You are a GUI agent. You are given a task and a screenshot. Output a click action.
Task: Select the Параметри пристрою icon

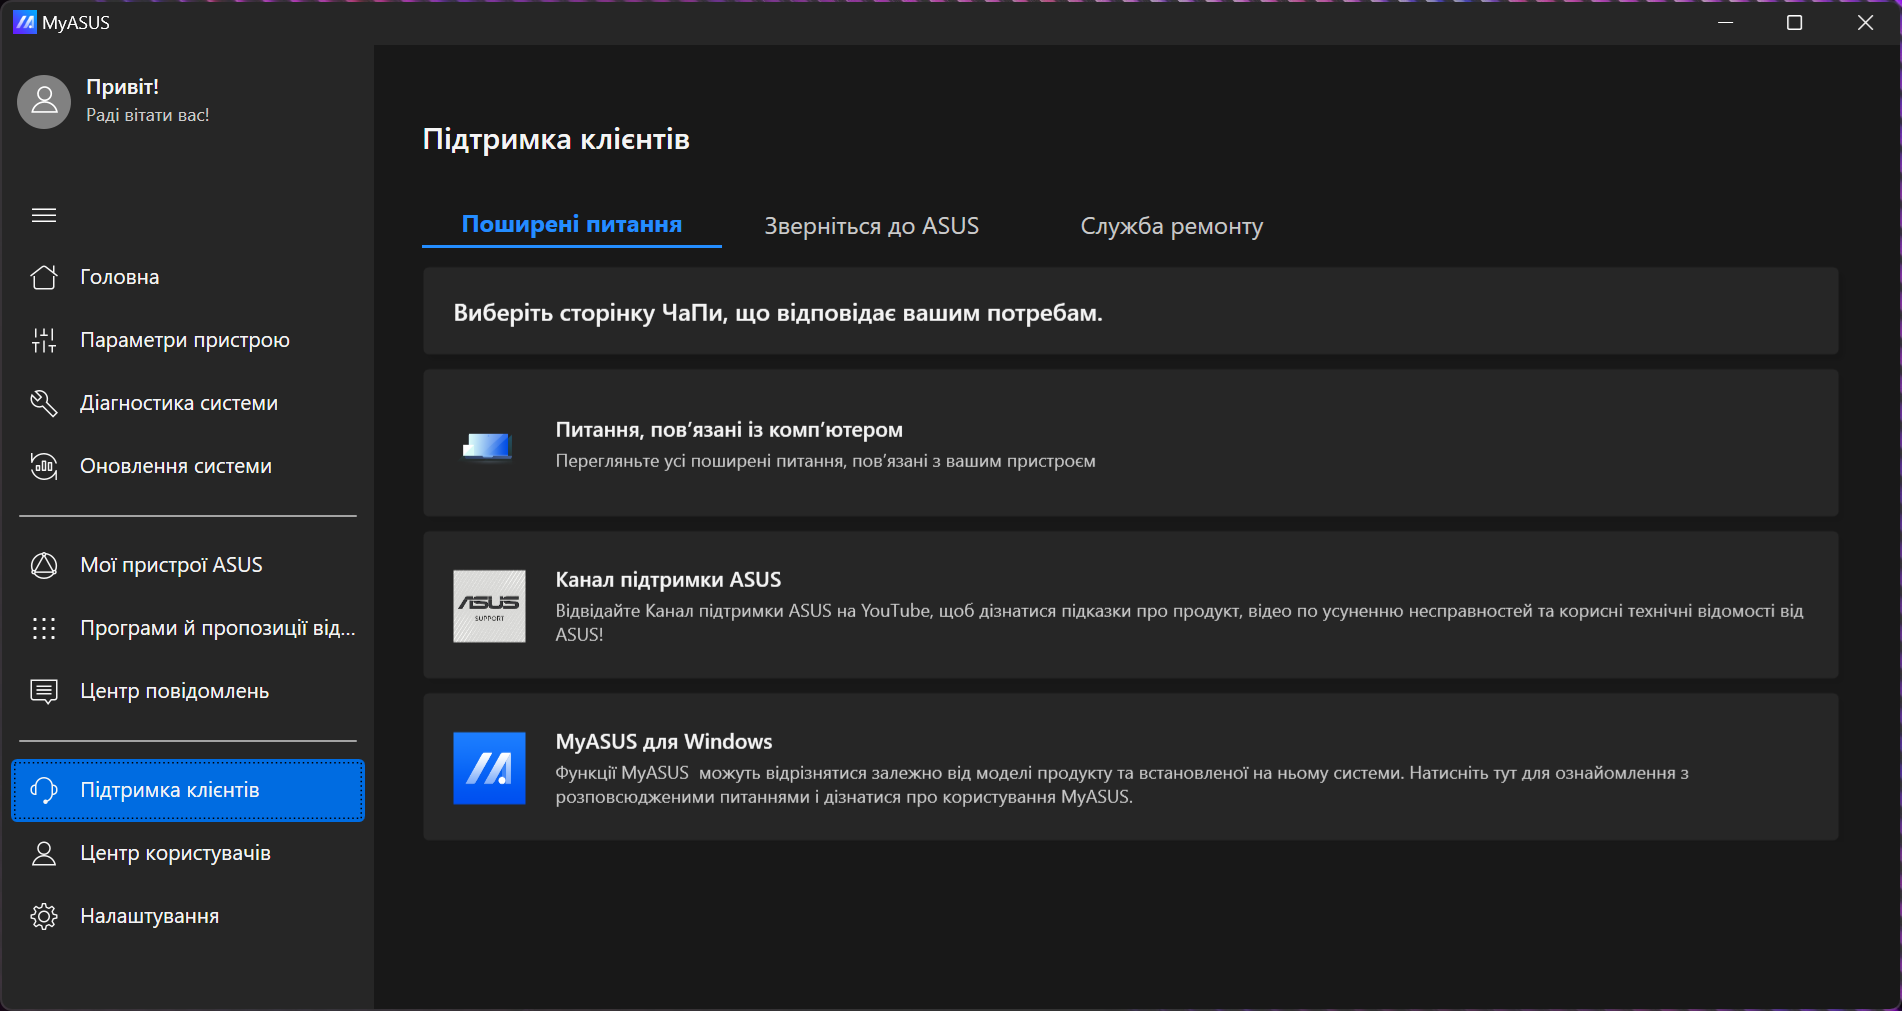pos(44,340)
